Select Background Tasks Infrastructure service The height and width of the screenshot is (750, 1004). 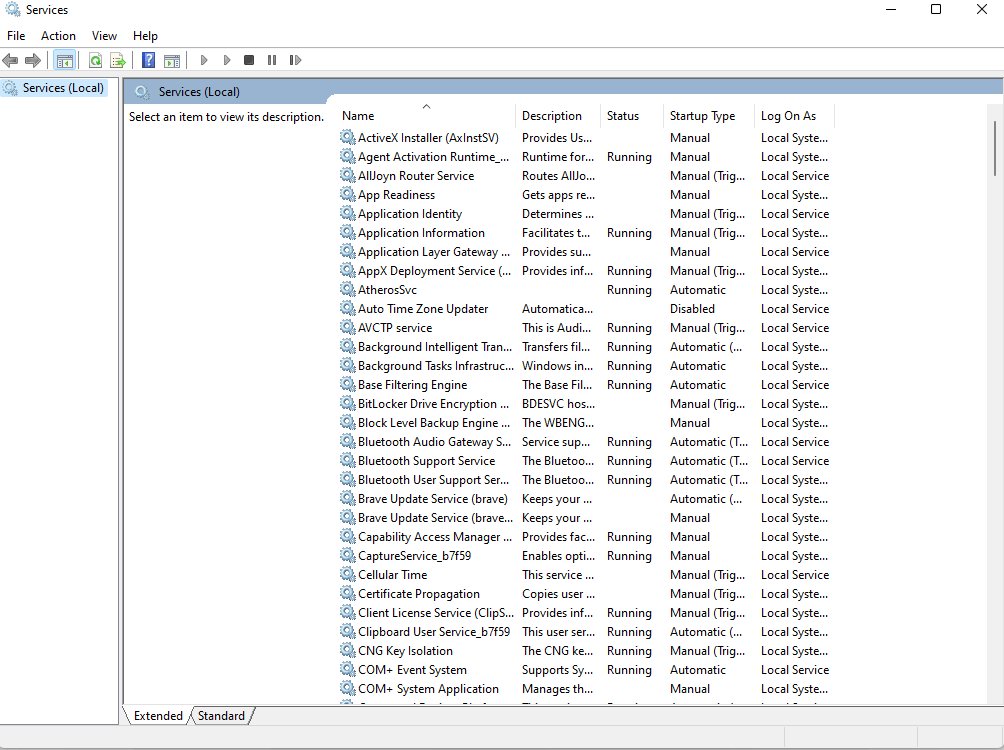pyautogui.click(x=585, y=366)
